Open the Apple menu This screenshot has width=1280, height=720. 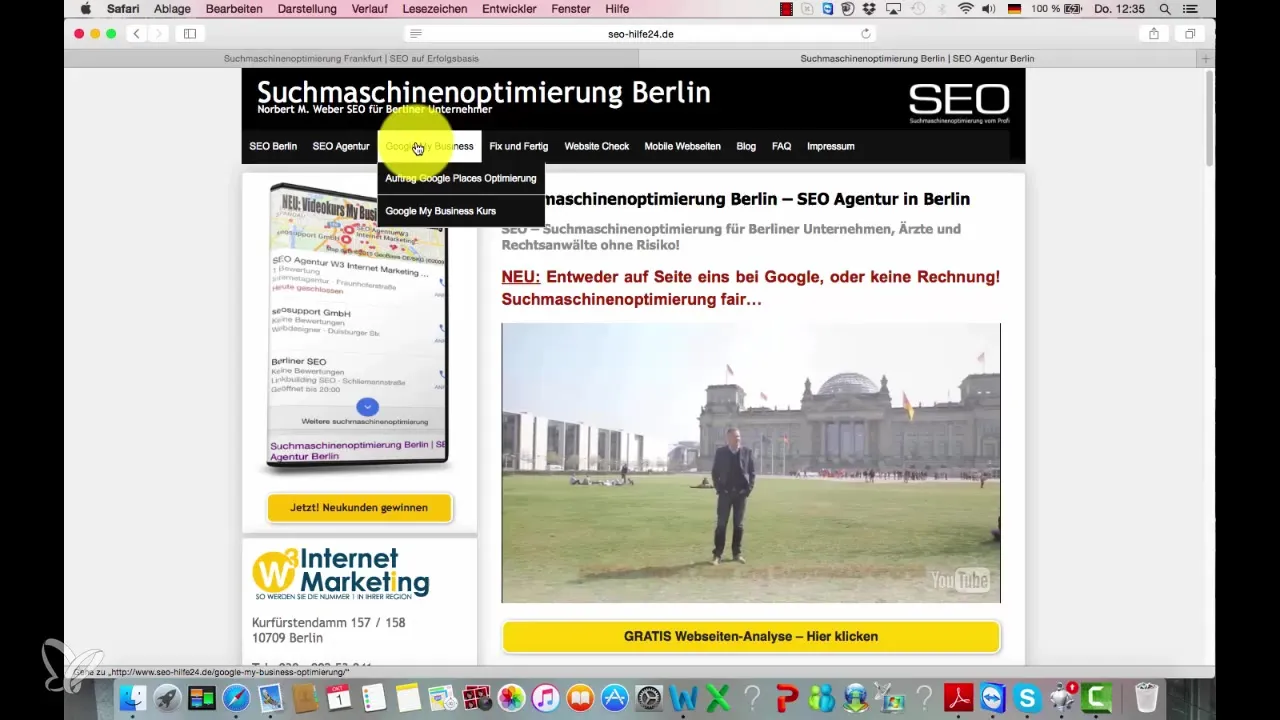pyautogui.click(x=85, y=9)
